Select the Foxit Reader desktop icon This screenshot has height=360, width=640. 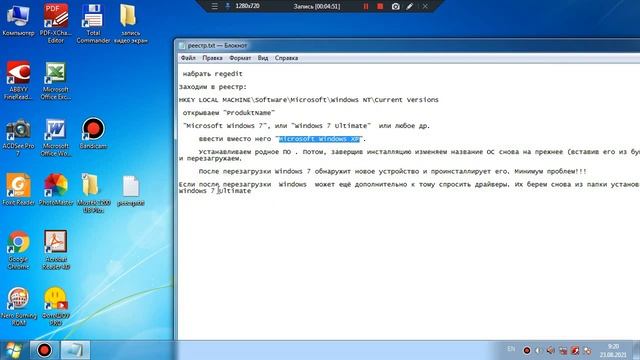click(18, 189)
